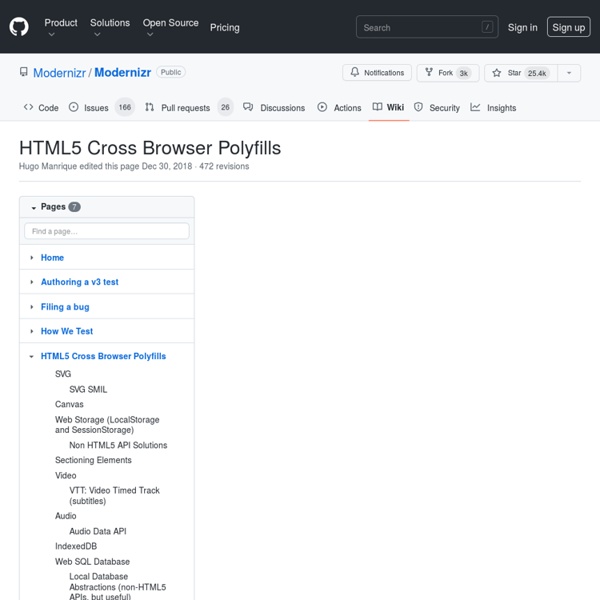Jump to VTT: Video Timed Track

[114, 496]
